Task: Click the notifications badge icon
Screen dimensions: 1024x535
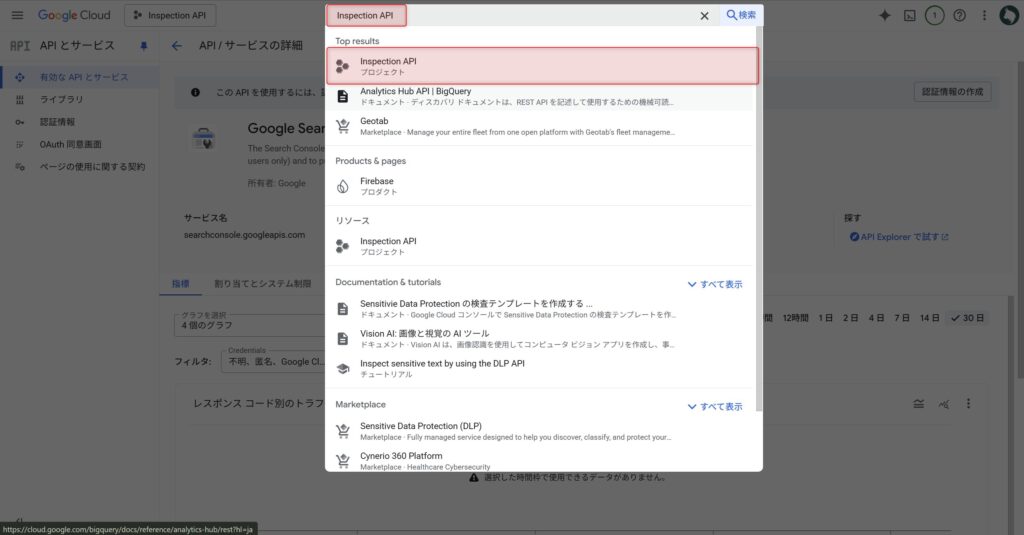Action: pyautogui.click(x=935, y=16)
